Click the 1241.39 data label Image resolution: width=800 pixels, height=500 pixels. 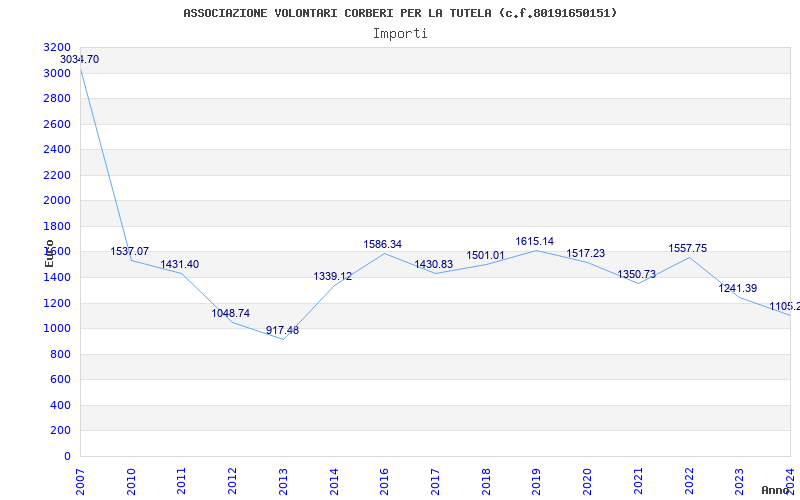point(738,289)
